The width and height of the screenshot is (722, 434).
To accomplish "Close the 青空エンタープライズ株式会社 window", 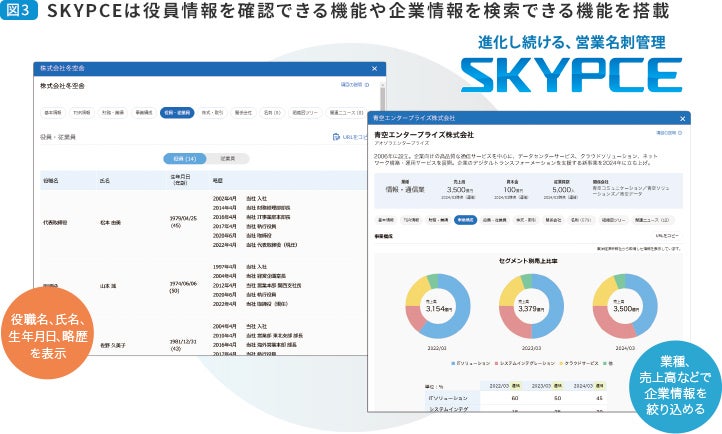I will 682,119.
